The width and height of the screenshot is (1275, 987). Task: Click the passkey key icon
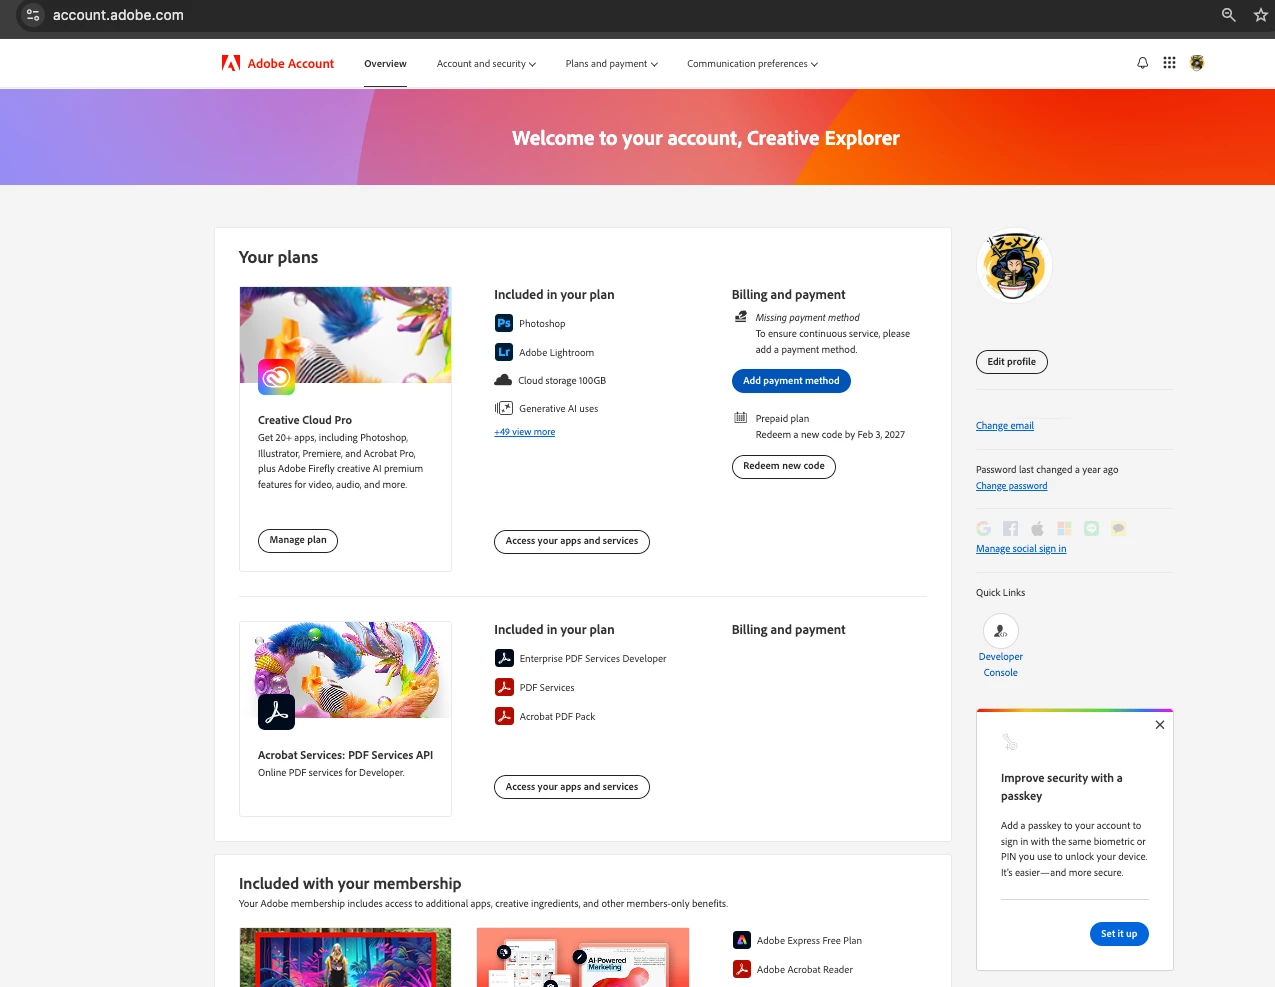click(1010, 742)
